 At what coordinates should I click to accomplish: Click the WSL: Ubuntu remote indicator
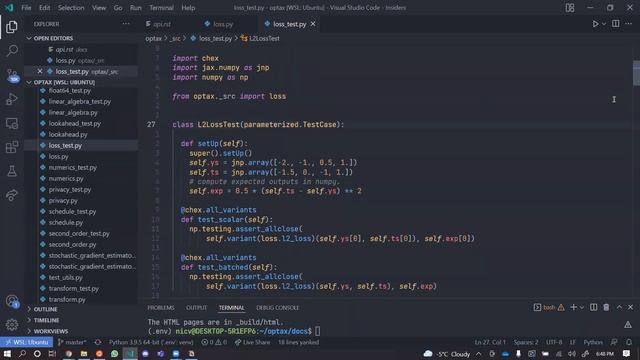click(27, 342)
